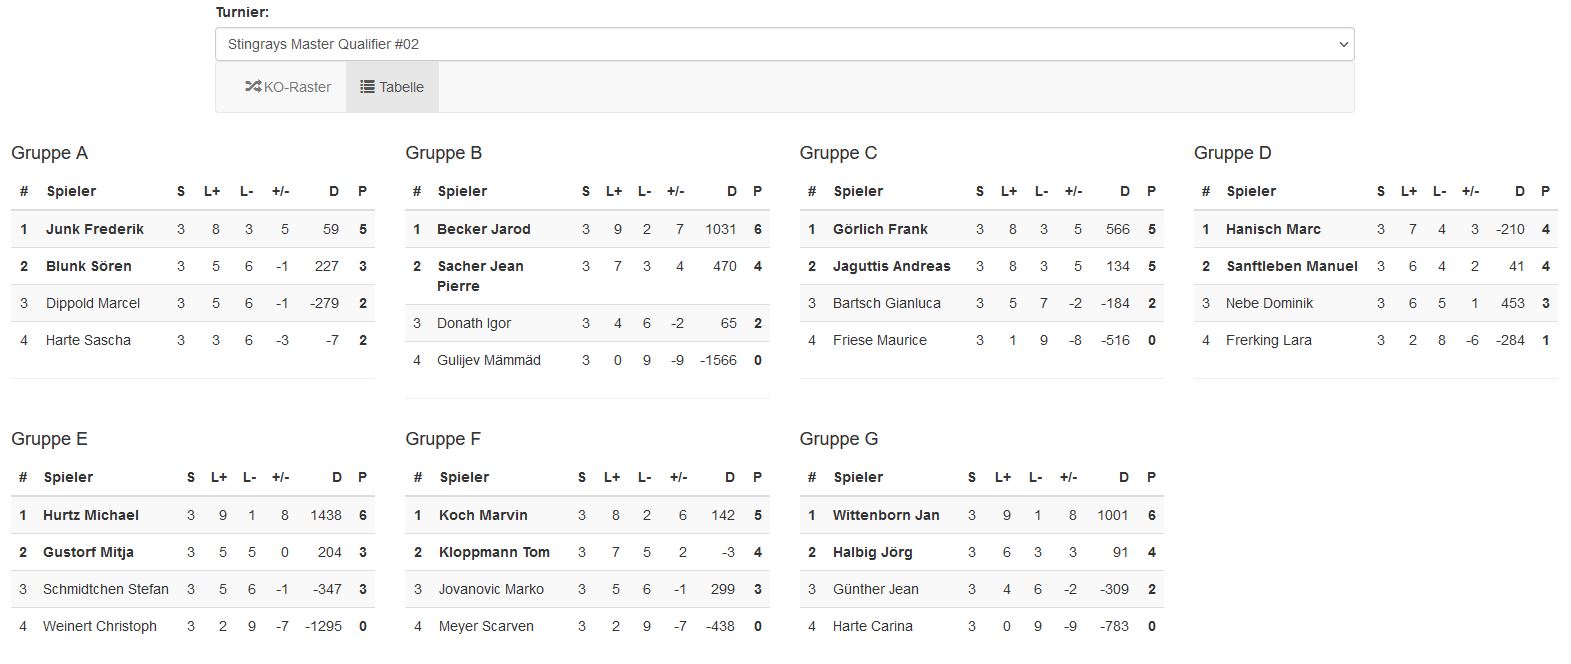Click Sacher Jean Pierre in Gruppe B
The image size is (1571, 664).
coord(480,276)
